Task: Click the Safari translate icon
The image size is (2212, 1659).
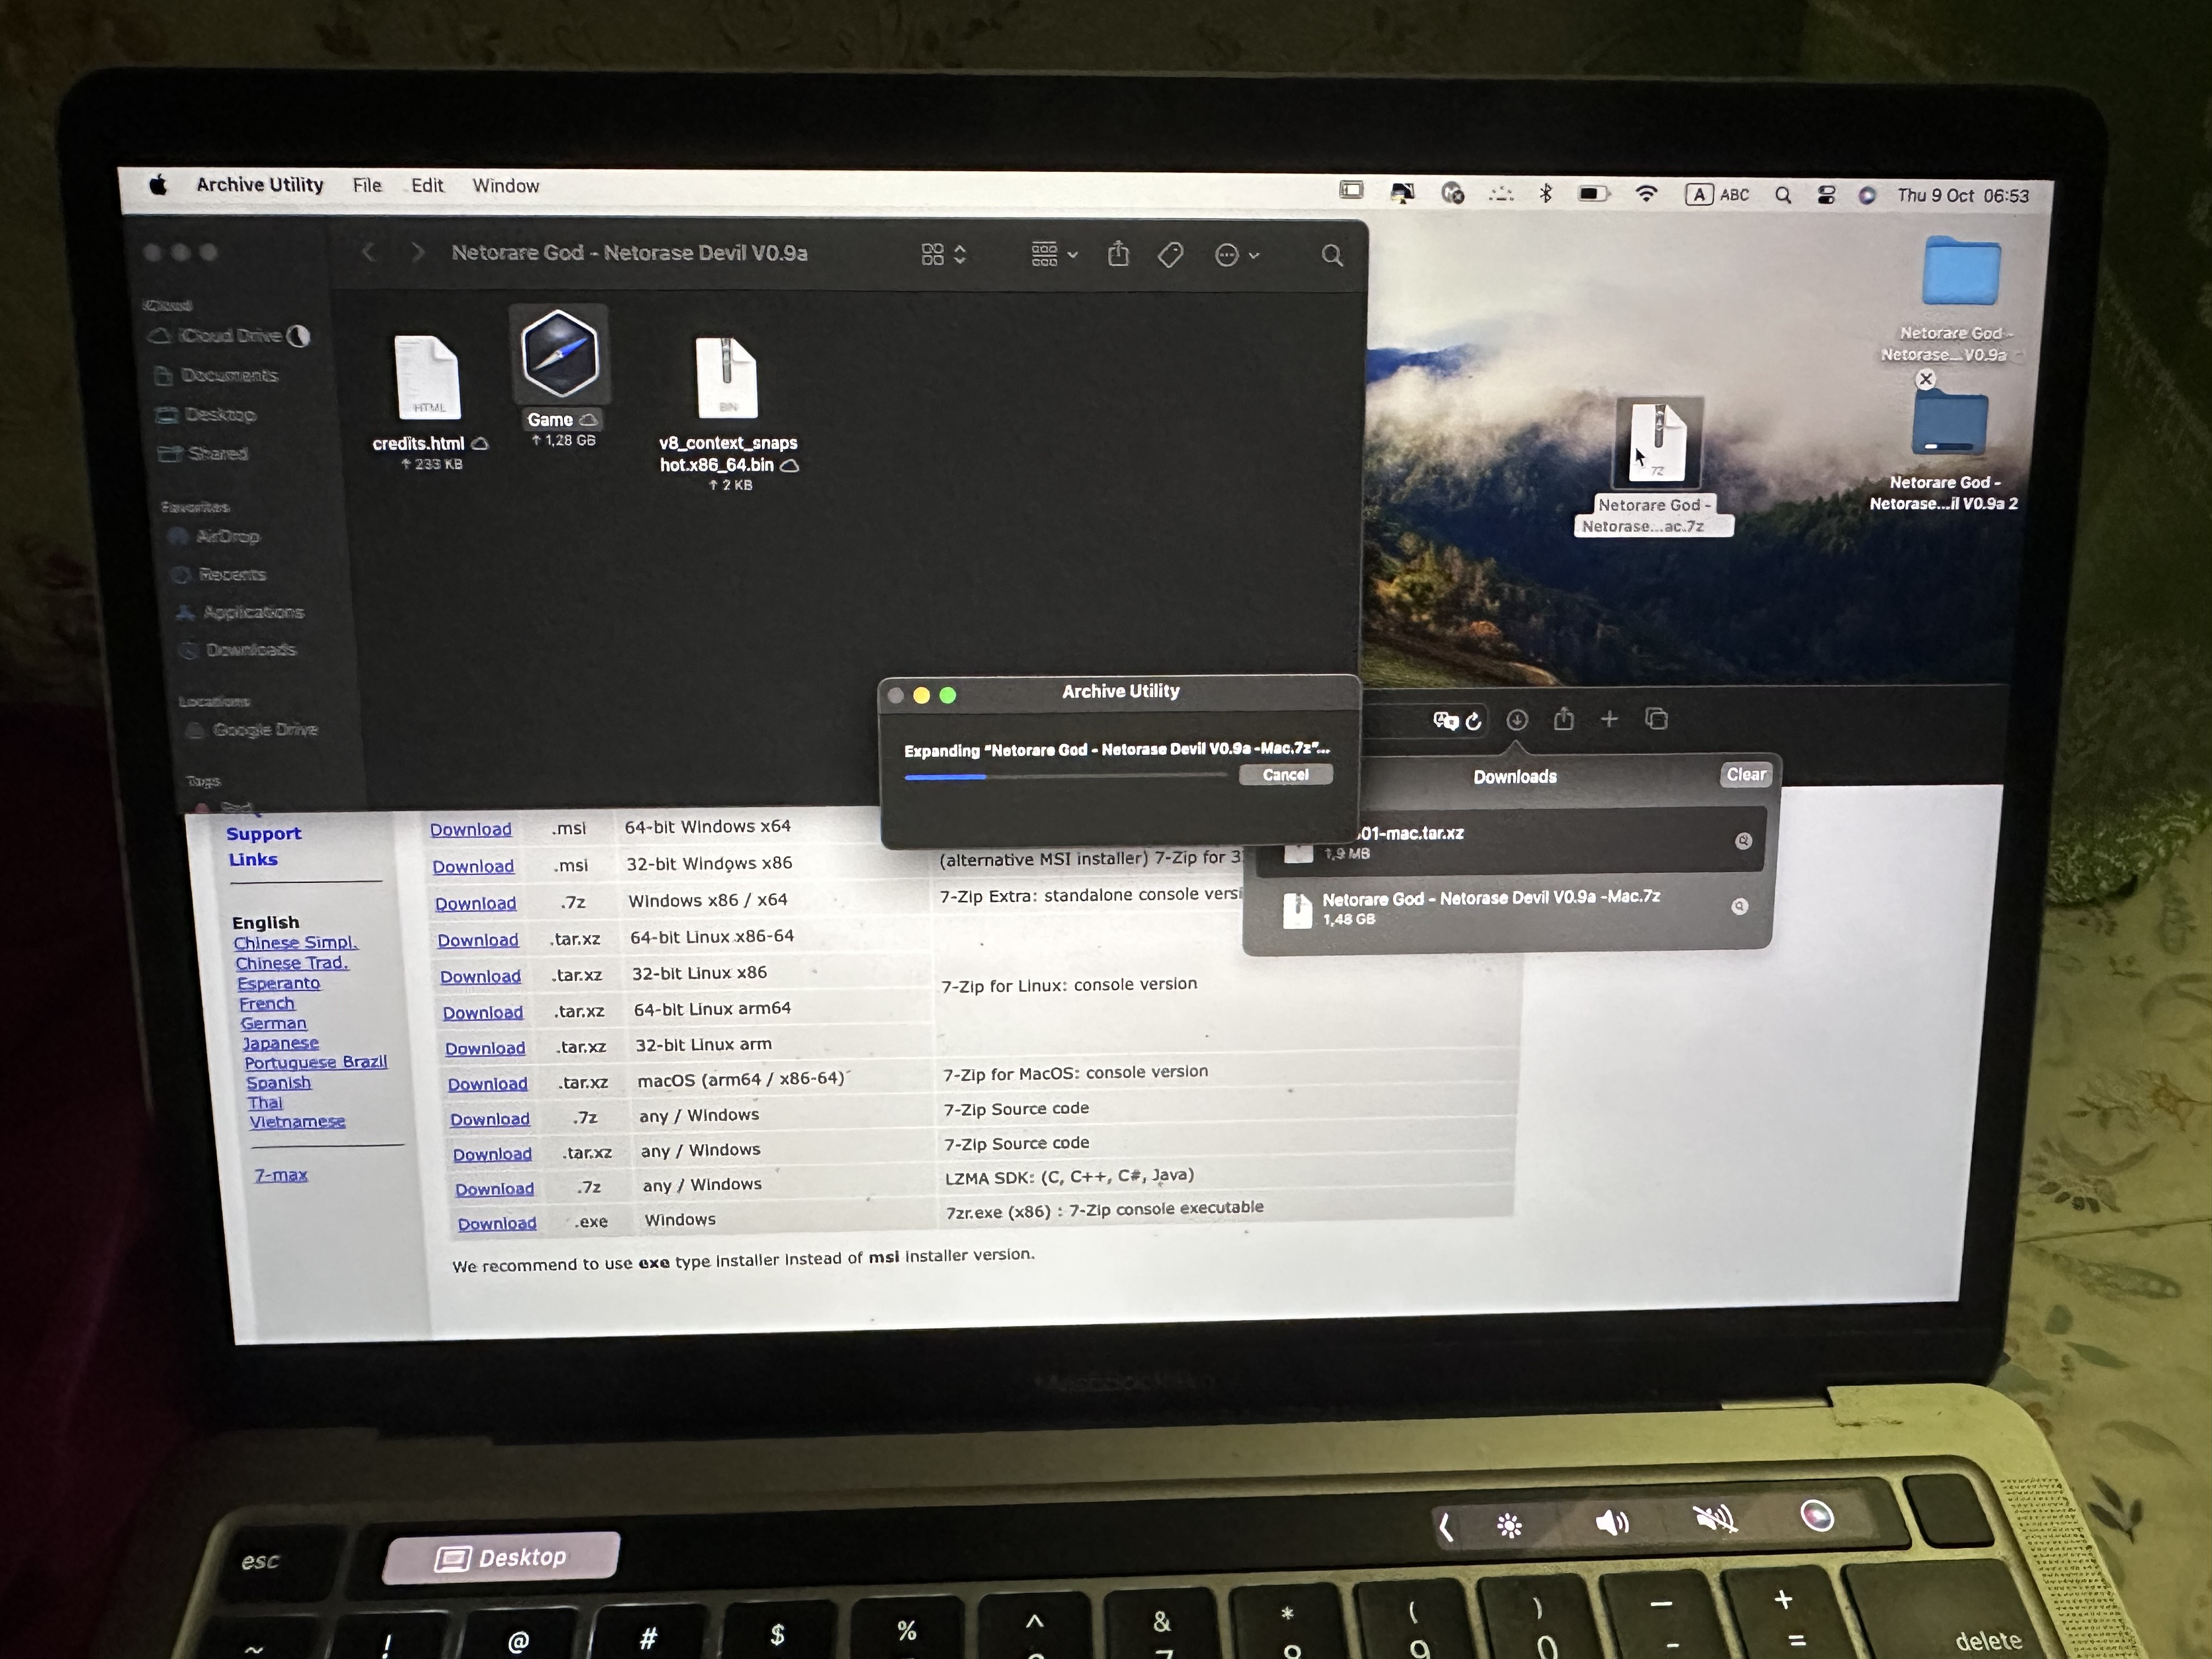Action: pos(1445,721)
